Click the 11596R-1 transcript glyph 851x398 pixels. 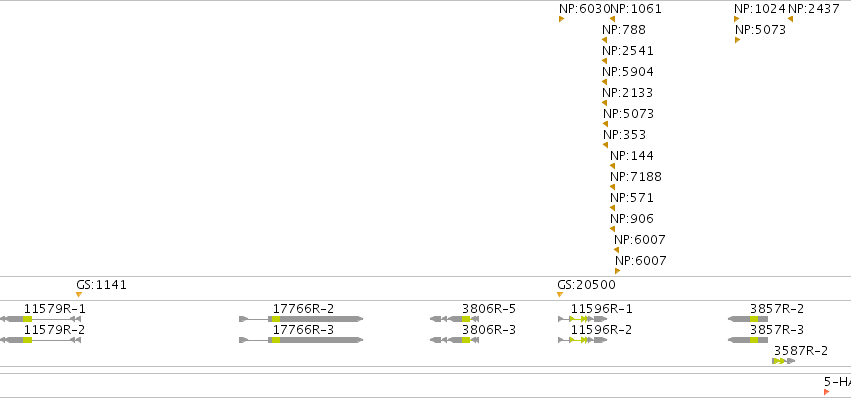[582, 319]
